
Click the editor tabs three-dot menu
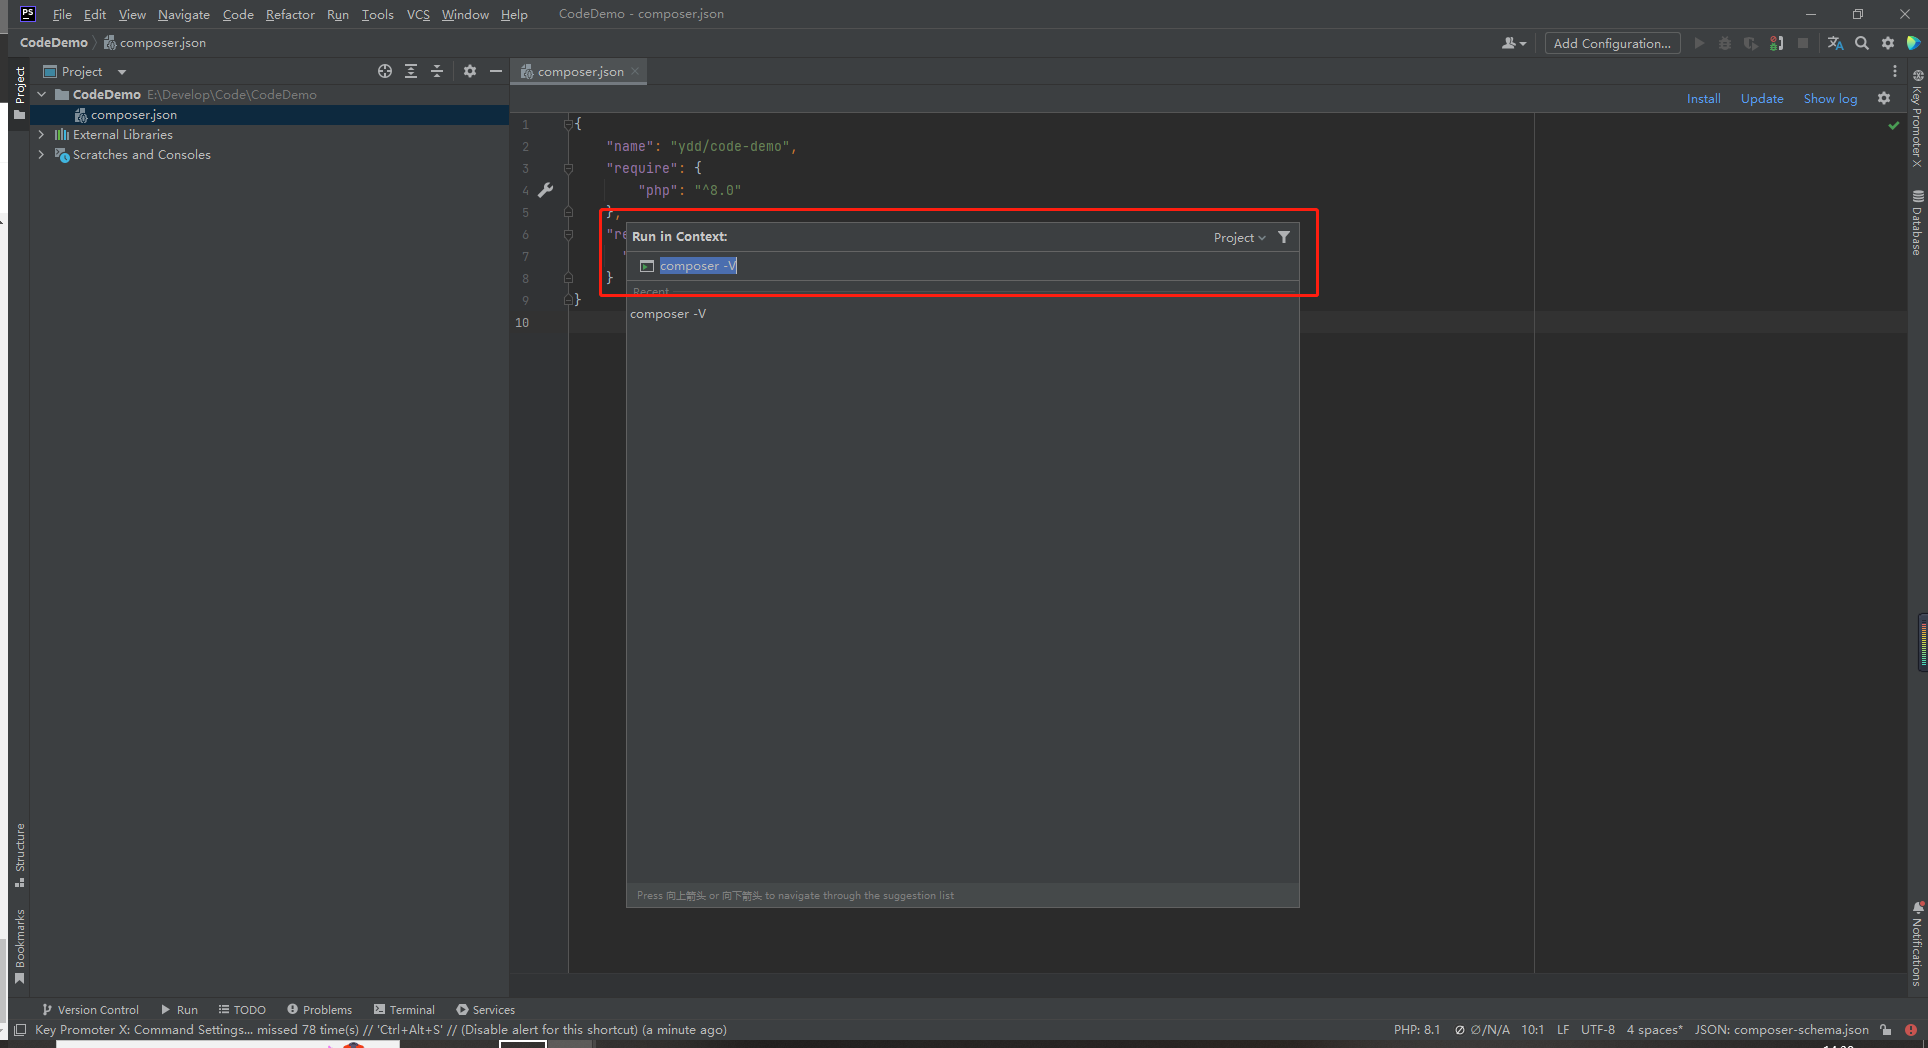click(x=1894, y=71)
